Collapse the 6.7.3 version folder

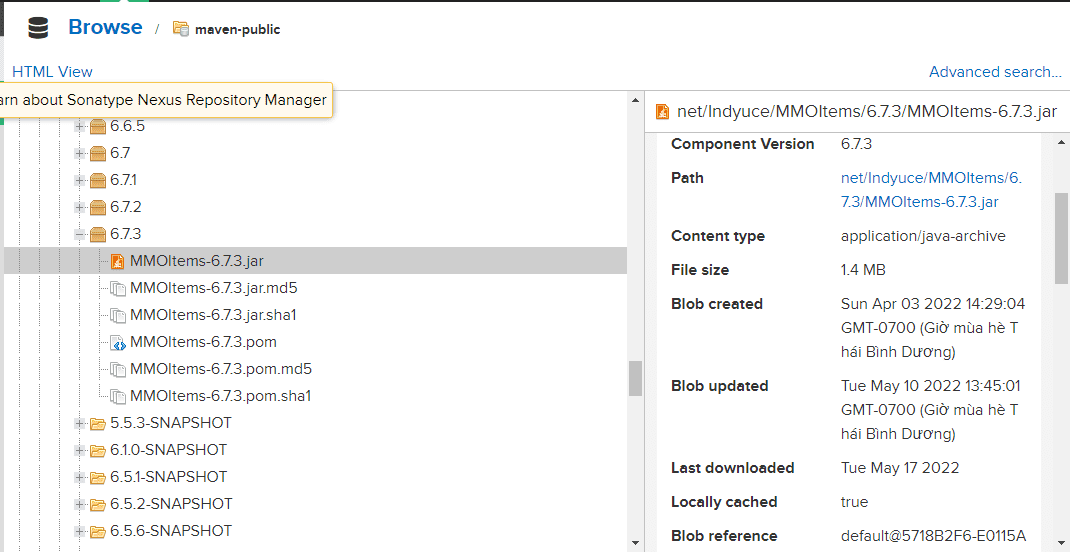[x=80, y=234]
